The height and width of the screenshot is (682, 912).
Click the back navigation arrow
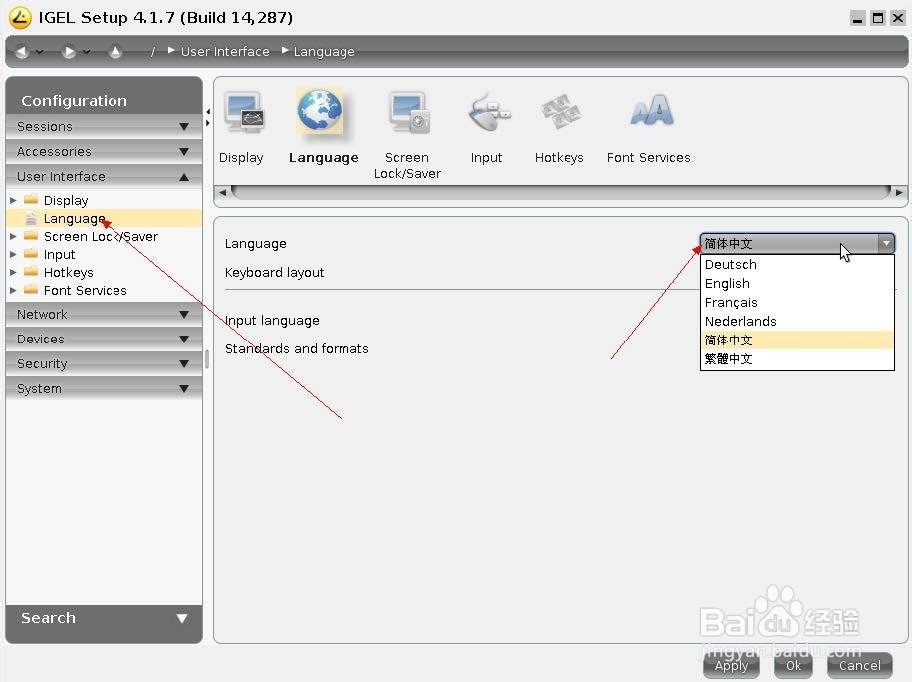22,52
